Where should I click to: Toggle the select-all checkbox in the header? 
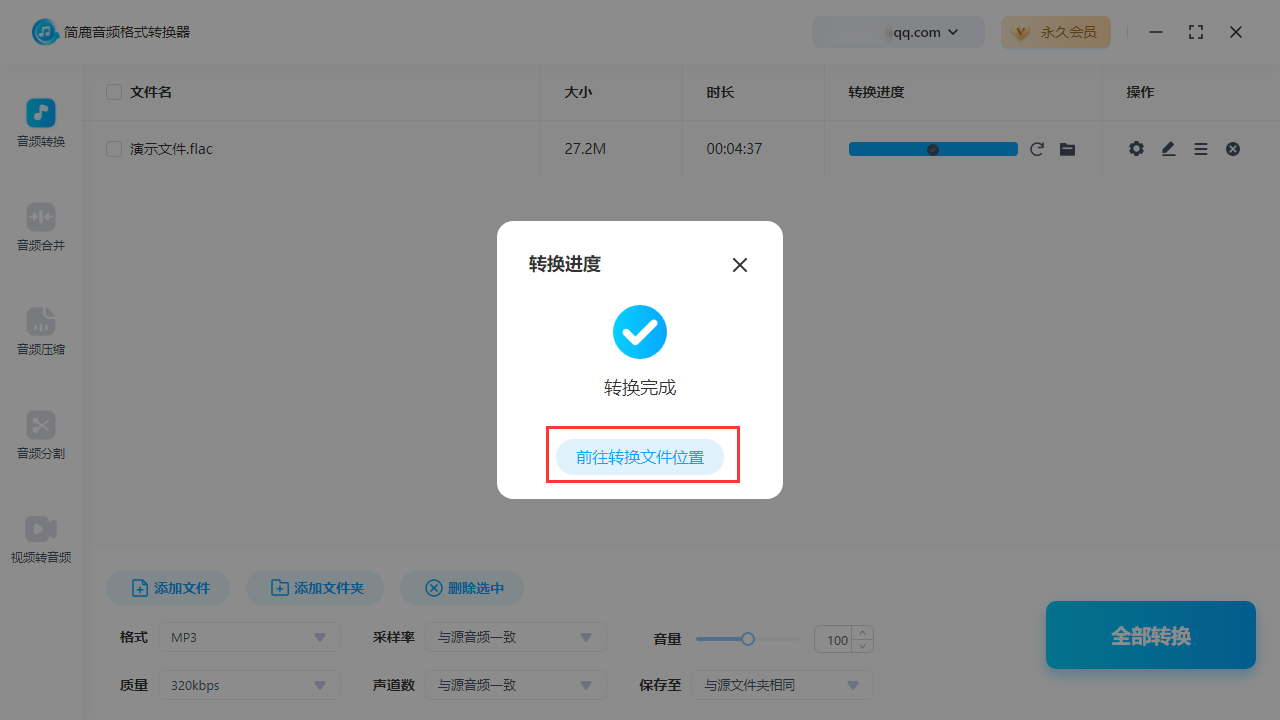click(x=113, y=91)
